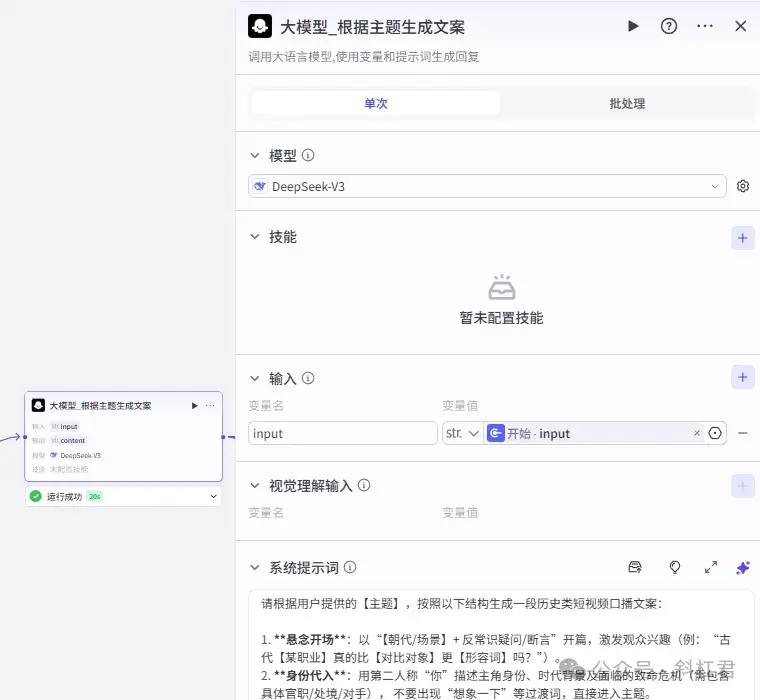This screenshot has width=760, height=700.
Task: Click the node's right output port
Action: 223,437
